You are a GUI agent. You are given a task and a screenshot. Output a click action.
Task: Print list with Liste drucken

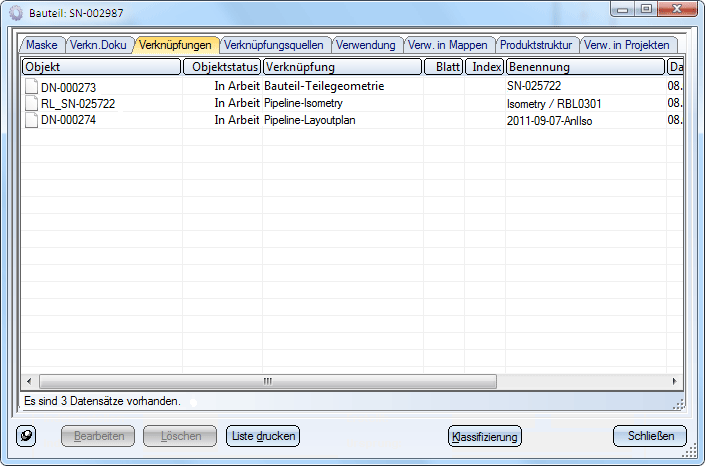point(263,436)
